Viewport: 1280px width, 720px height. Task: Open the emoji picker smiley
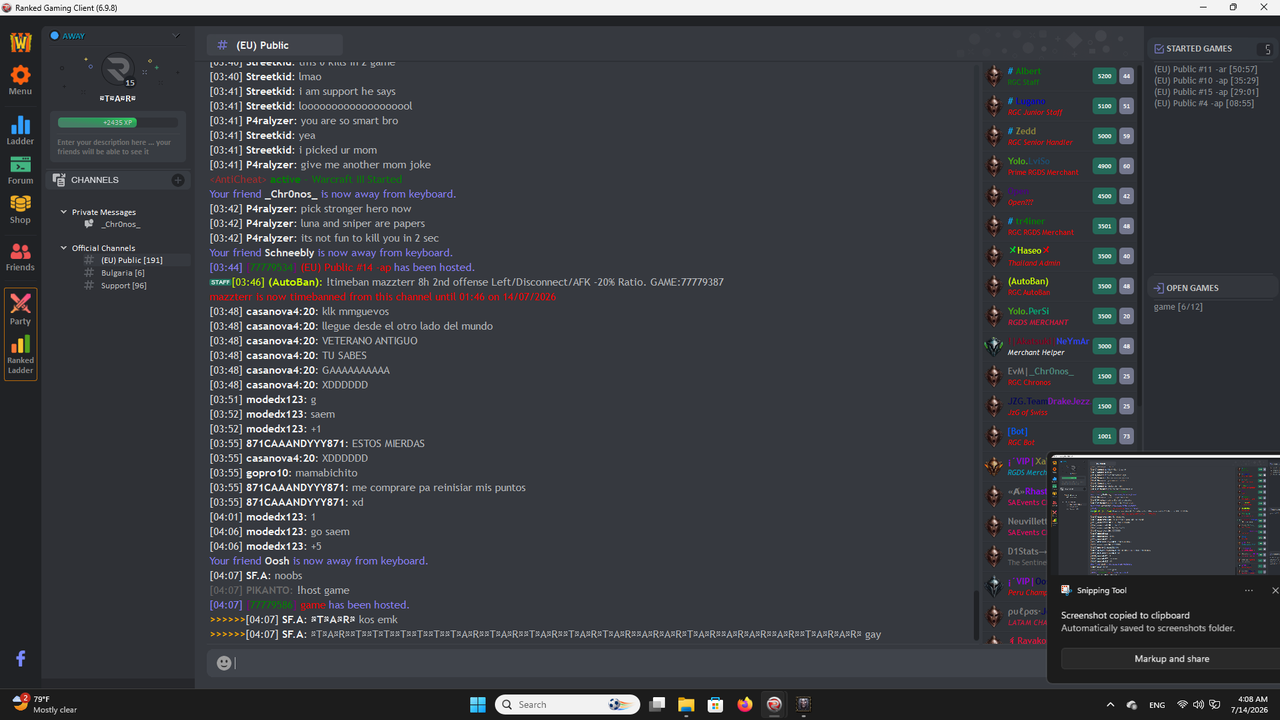click(224, 663)
